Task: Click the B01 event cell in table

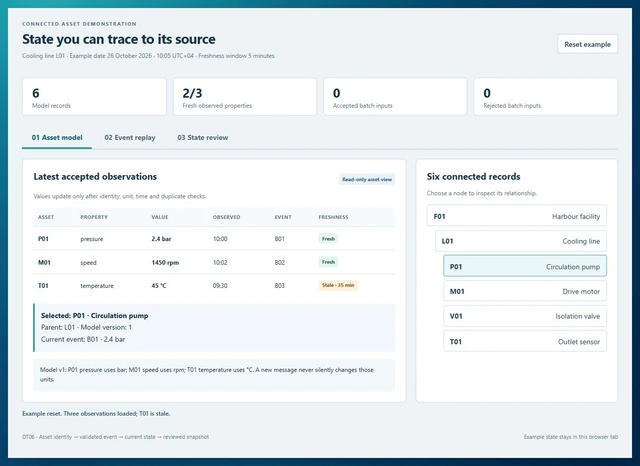Action: click(280, 239)
